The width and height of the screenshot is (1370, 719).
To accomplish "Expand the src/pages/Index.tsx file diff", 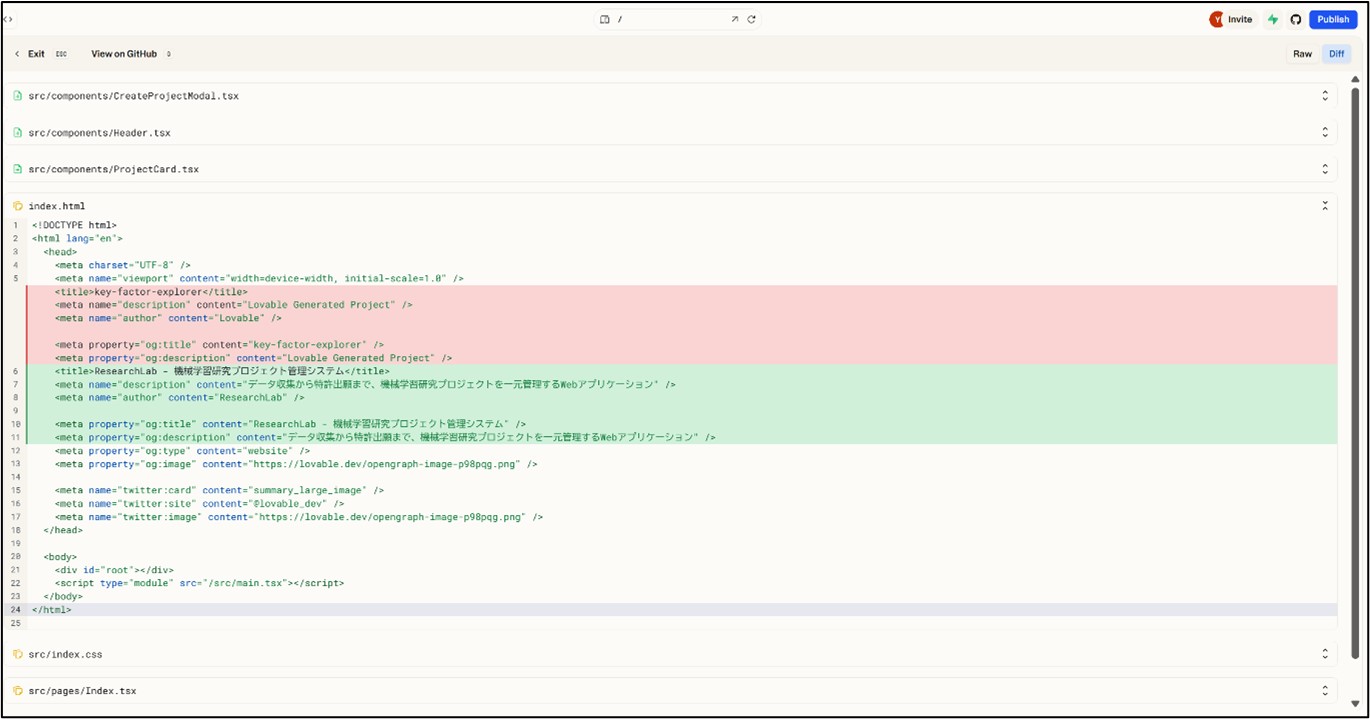I will coord(1325,691).
